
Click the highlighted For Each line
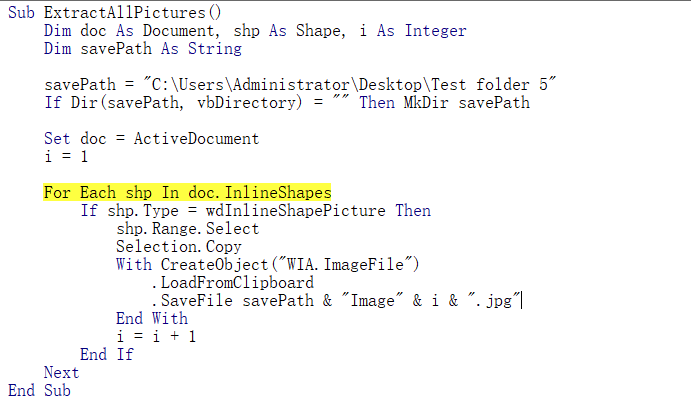point(187,192)
